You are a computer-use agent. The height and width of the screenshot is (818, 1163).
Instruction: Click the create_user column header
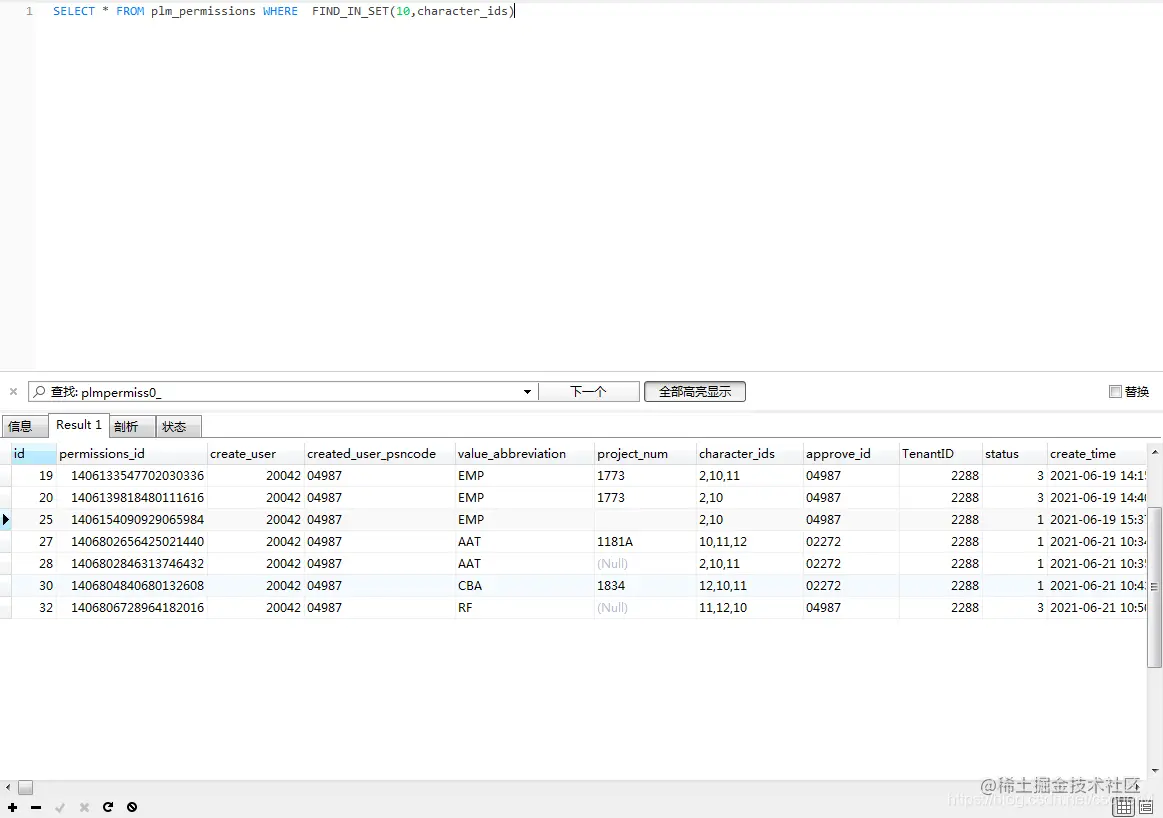click(x=256, y=453)
